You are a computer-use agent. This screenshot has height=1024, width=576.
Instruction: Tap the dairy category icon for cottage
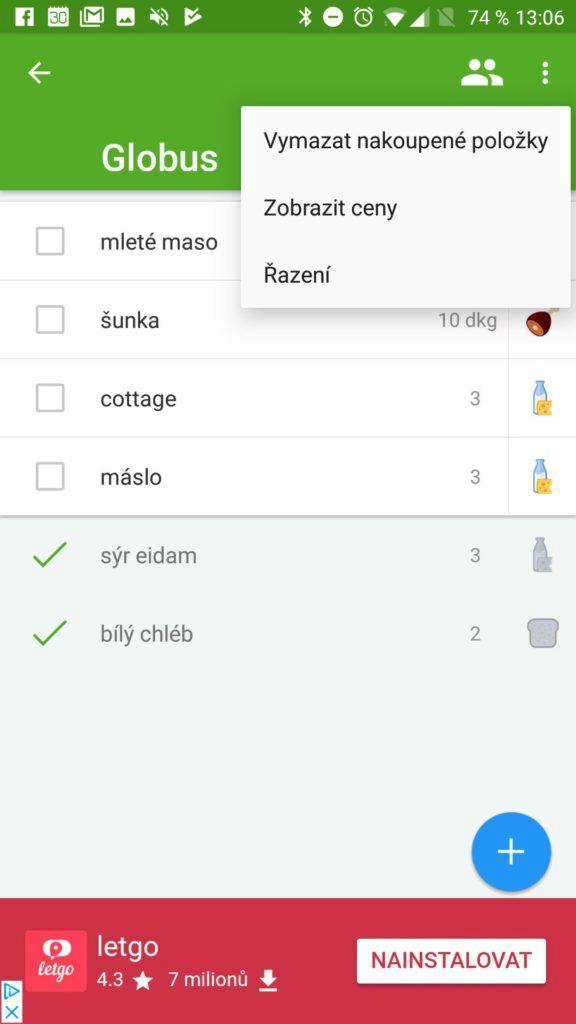tap(542, 398)
